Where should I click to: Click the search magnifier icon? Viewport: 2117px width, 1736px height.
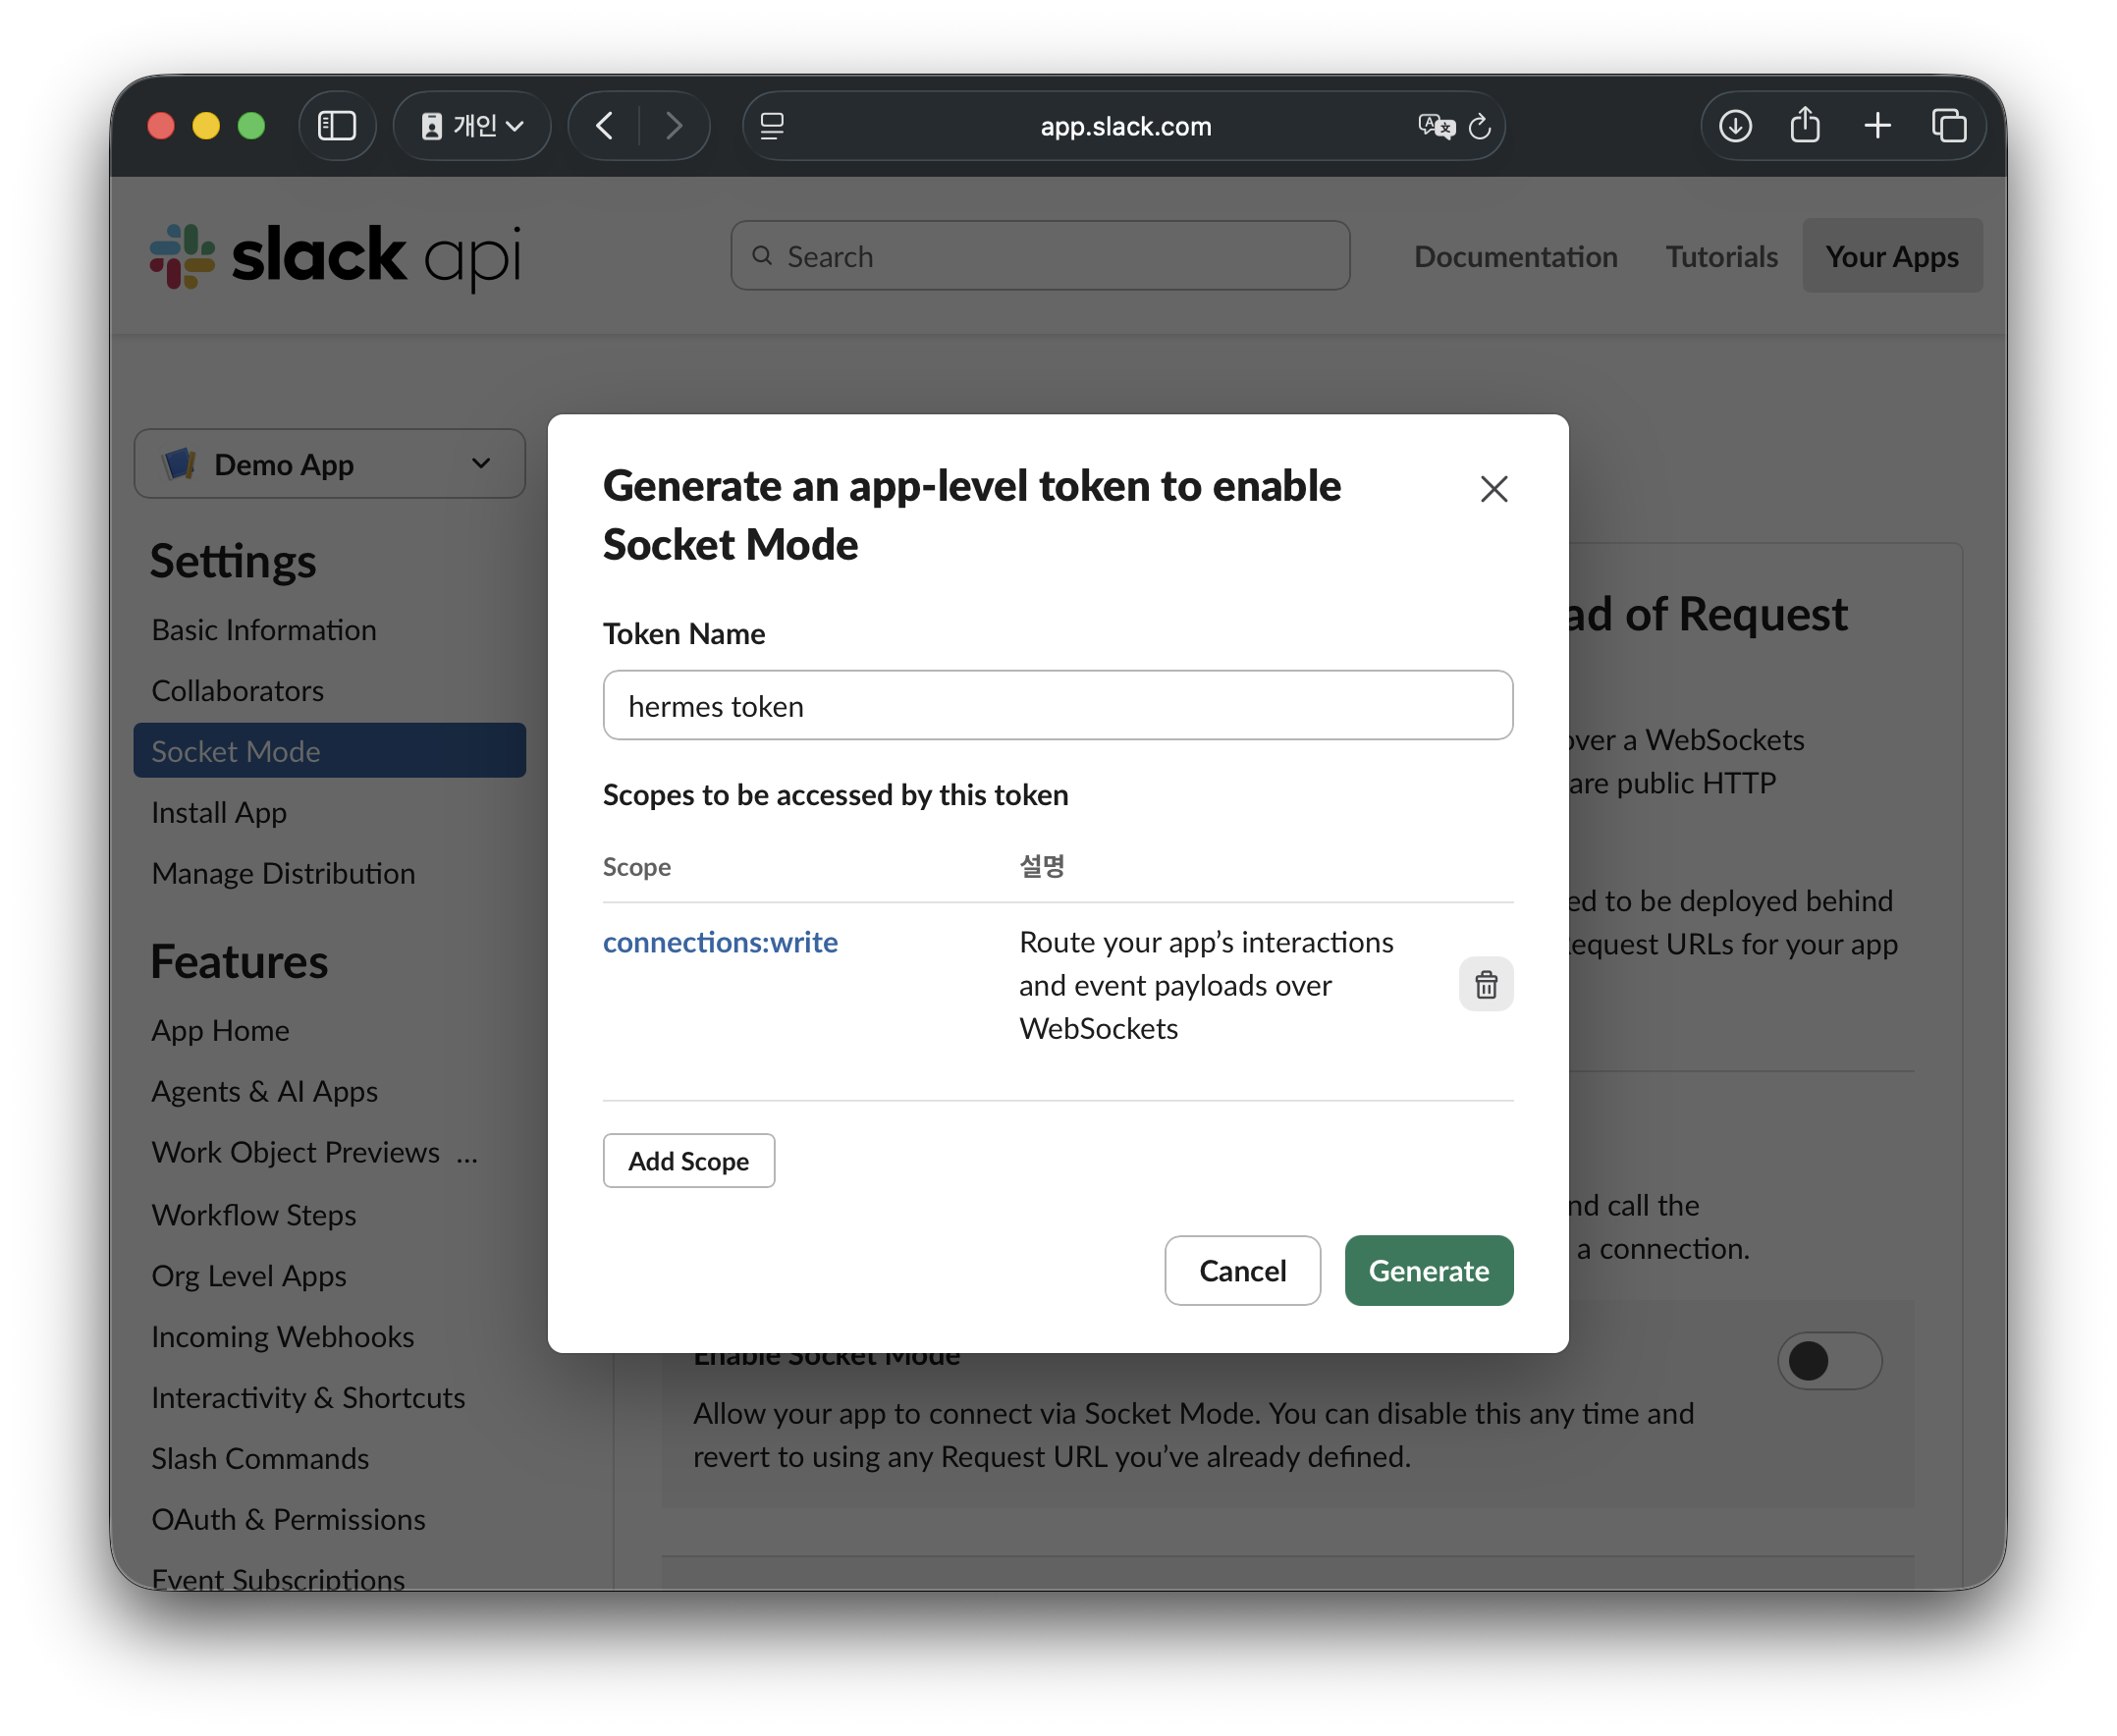point(762,256)
